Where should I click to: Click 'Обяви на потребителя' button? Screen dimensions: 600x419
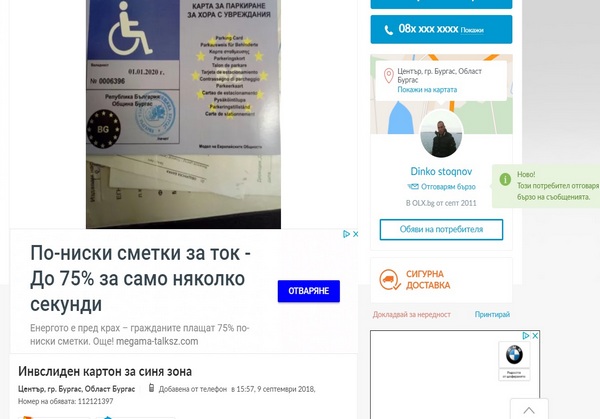441,229
